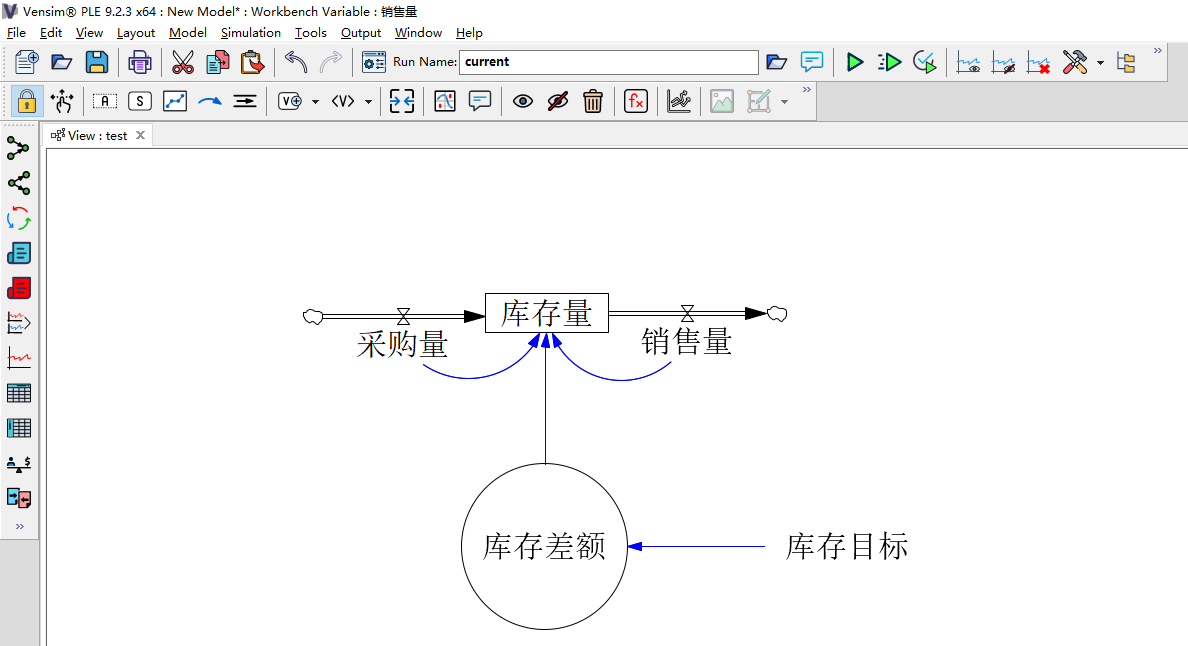Screen dimensions: 1188x646
Task: Select the Arrow connector tool
Action: tap(209, 101)
